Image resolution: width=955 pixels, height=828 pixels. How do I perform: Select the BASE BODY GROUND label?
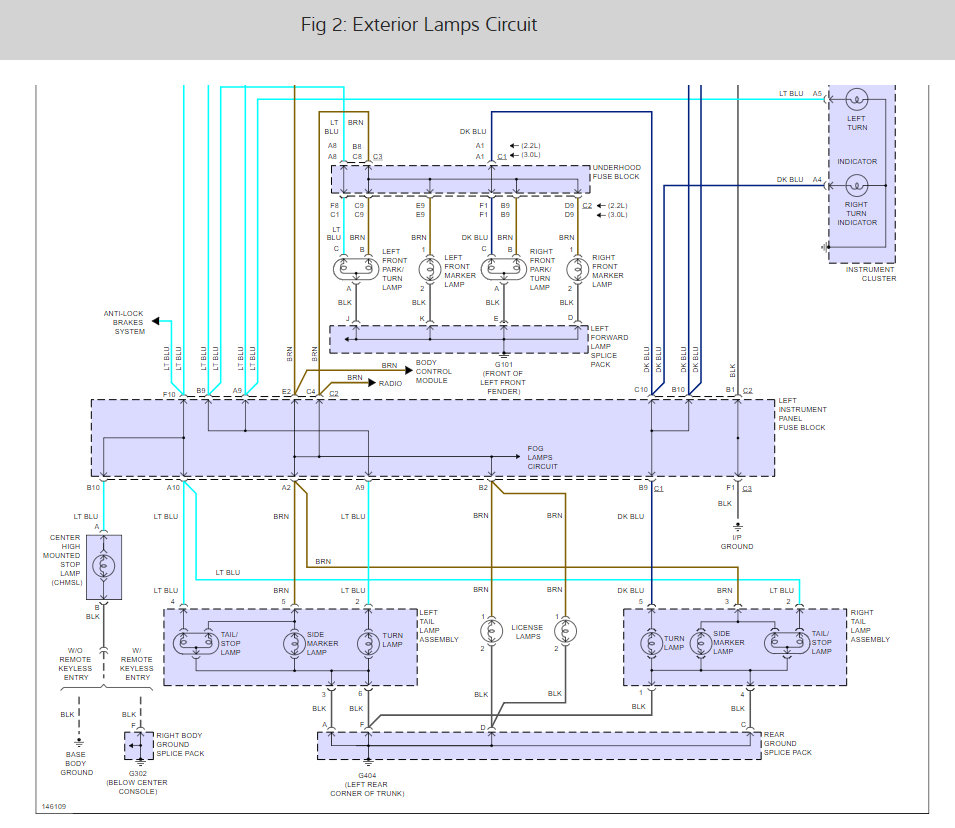point(77,763)
